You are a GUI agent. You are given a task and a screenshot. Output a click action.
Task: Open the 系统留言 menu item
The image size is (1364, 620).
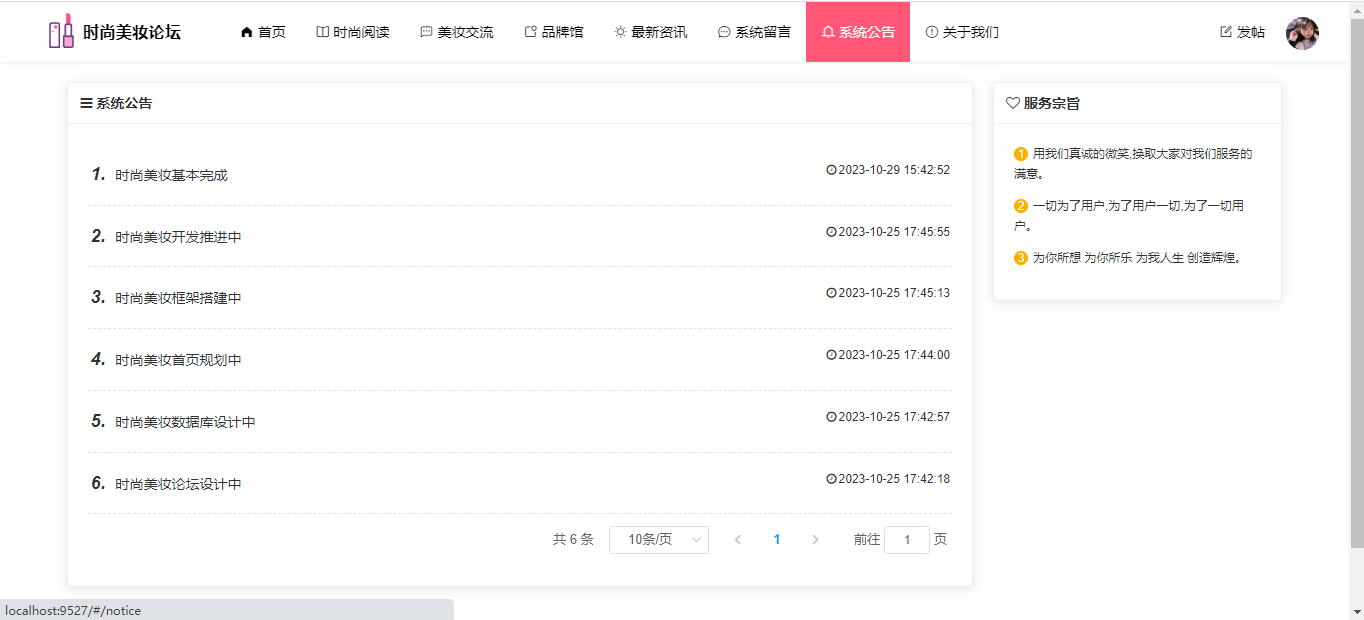[755, 32]
